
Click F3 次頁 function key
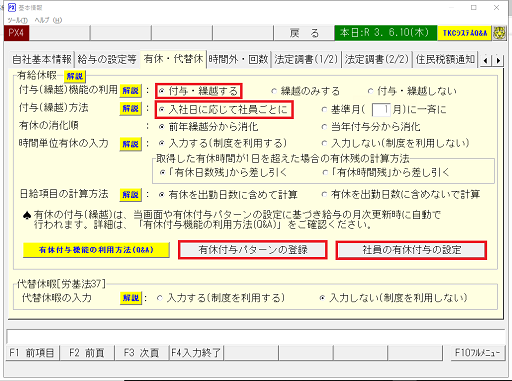(x=142, y=353)
